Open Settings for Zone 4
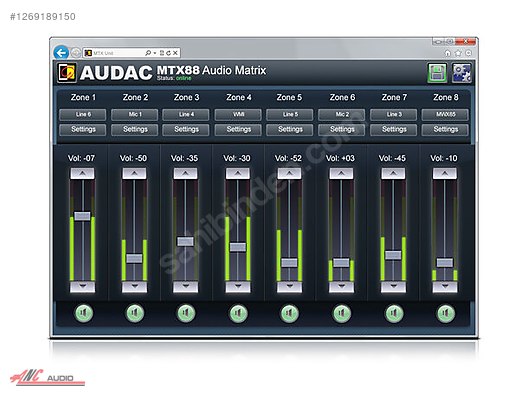 coord(238,130)
